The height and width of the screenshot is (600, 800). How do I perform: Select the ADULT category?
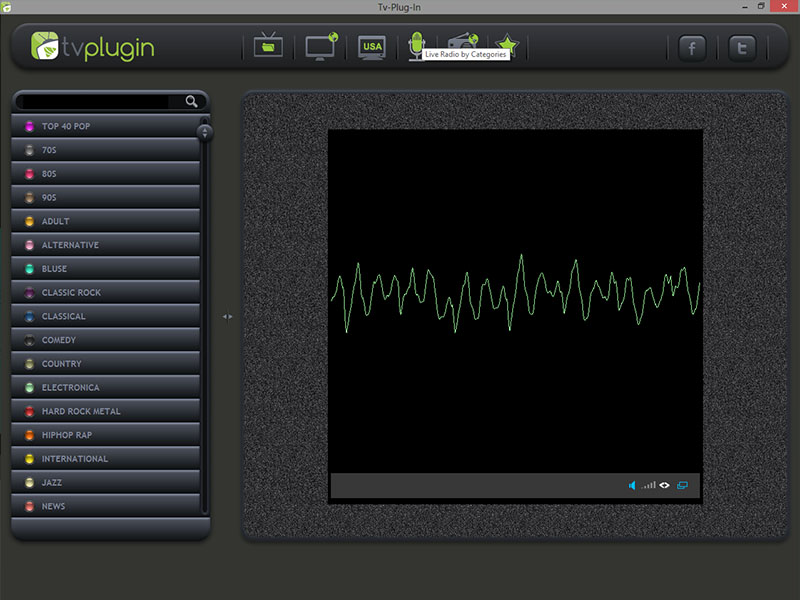tap(106, 221)
